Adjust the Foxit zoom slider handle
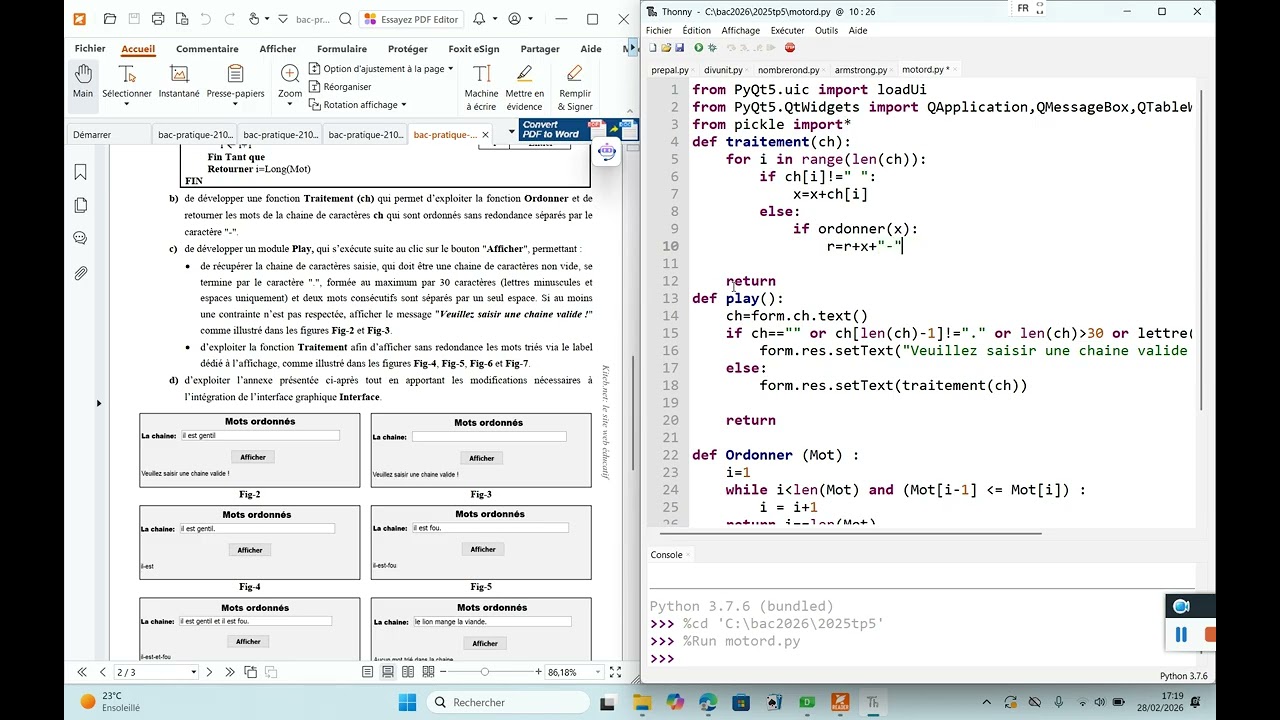 [x=485, y=672]
